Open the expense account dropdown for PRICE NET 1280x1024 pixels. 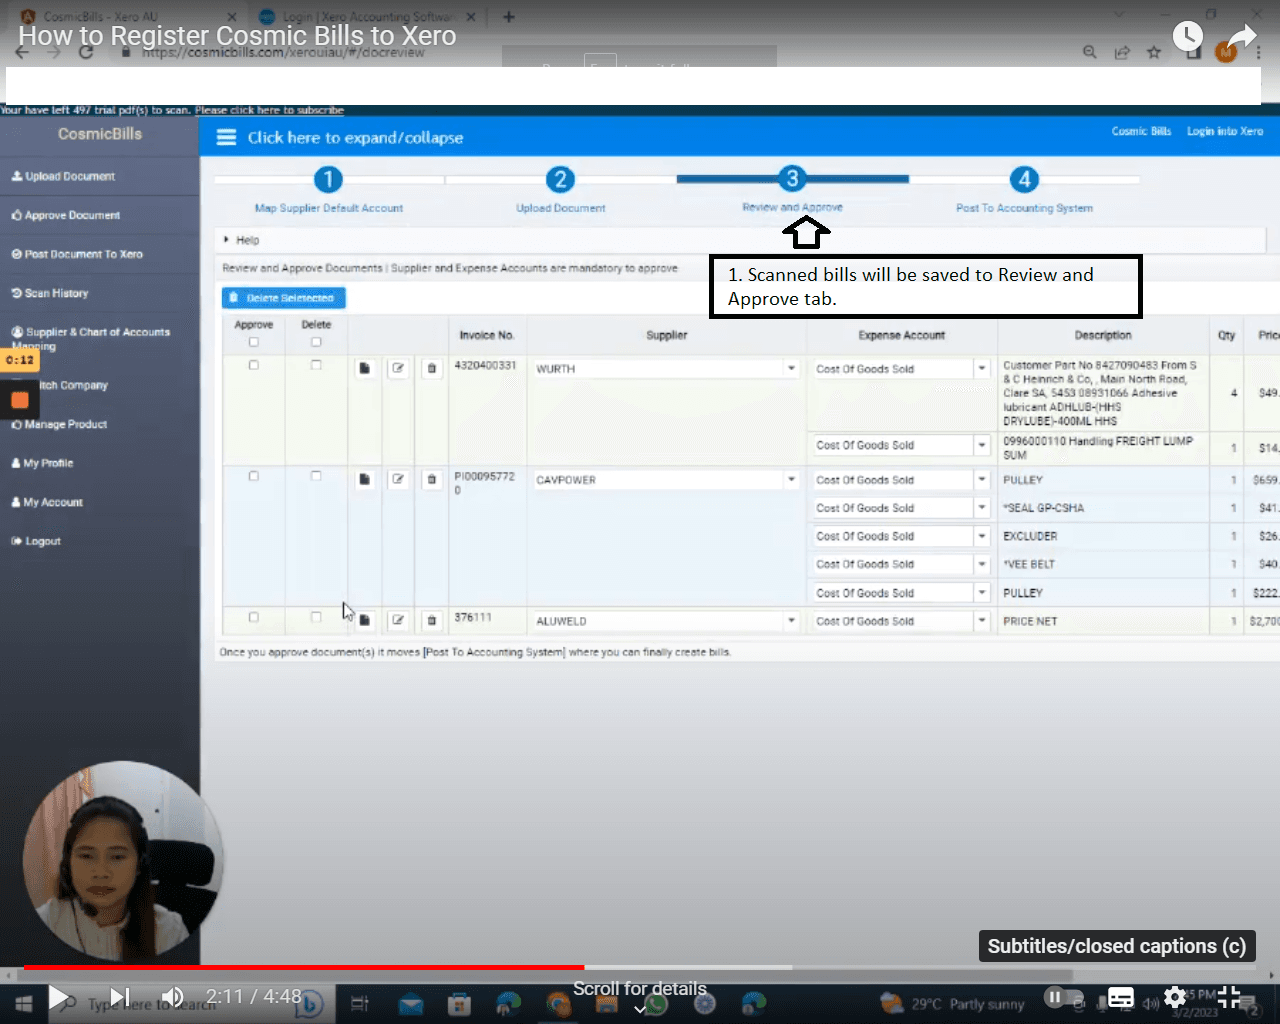(x=982, y=621)
